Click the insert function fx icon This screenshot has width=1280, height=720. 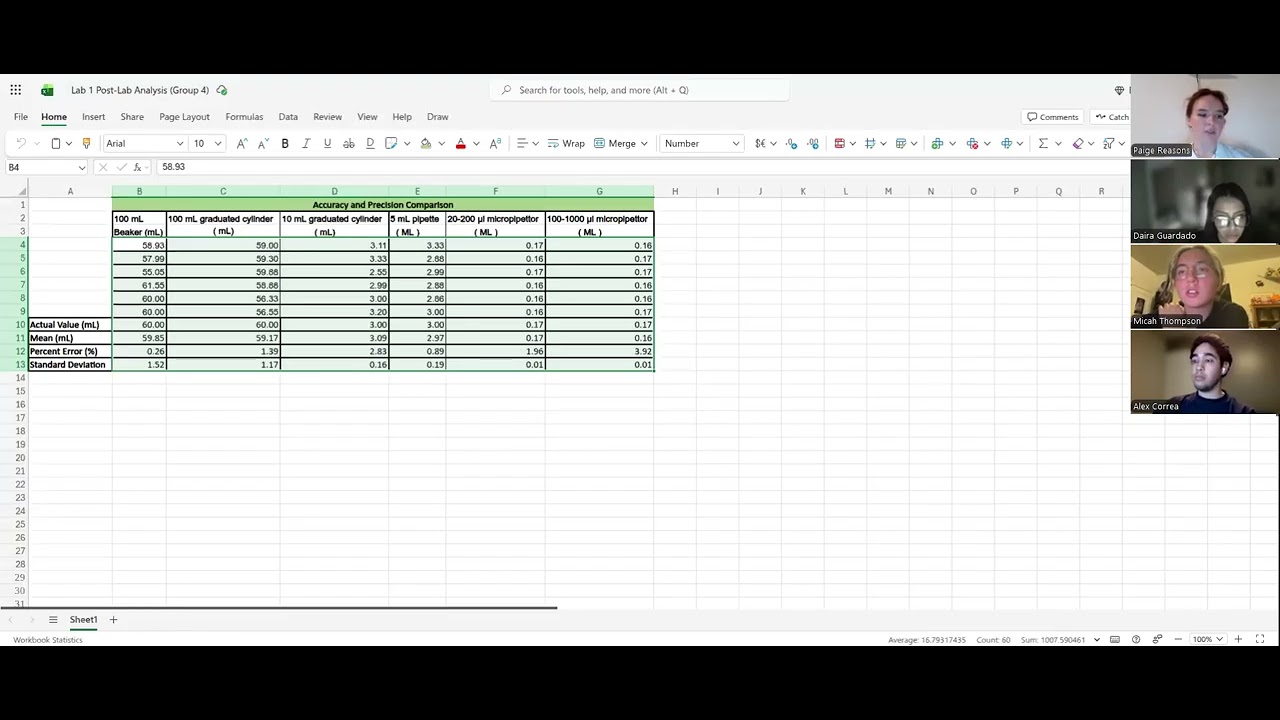[x=137, y=168]
